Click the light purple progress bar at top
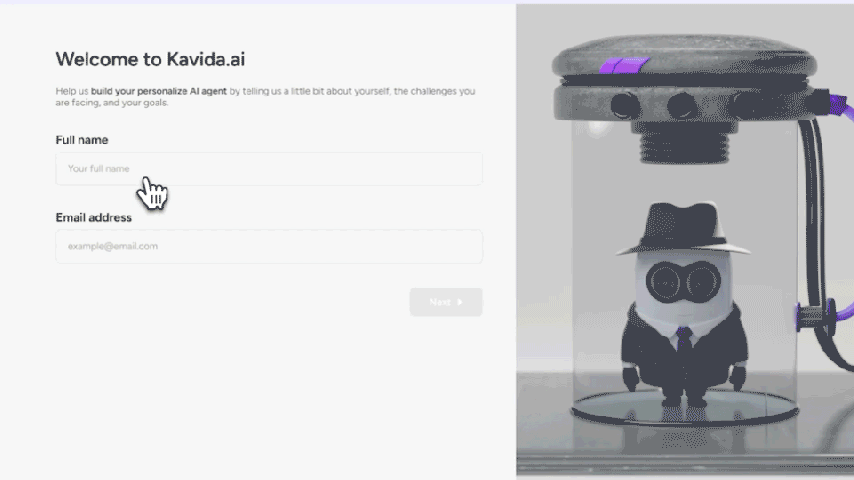The image size is (854, 480). pos(427,2)
